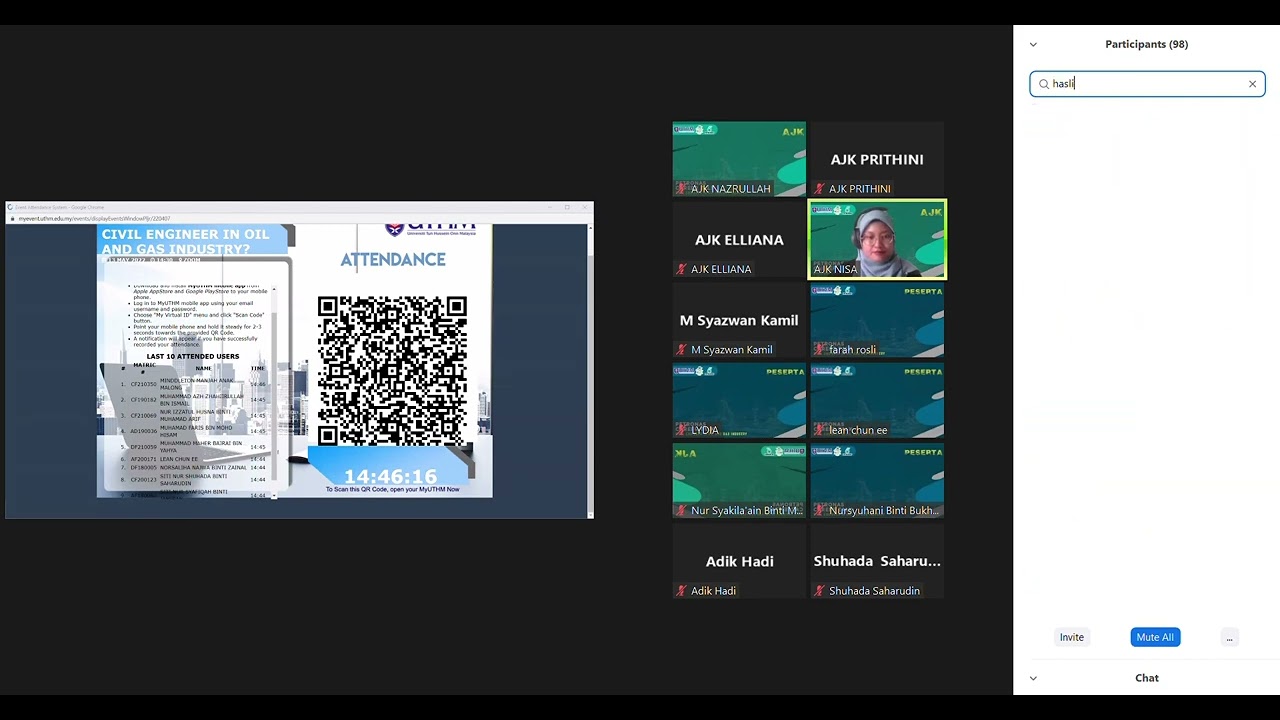1280x720 pixels.
Task: Maximize the shared Chrome window
Action: coord(567,207)
